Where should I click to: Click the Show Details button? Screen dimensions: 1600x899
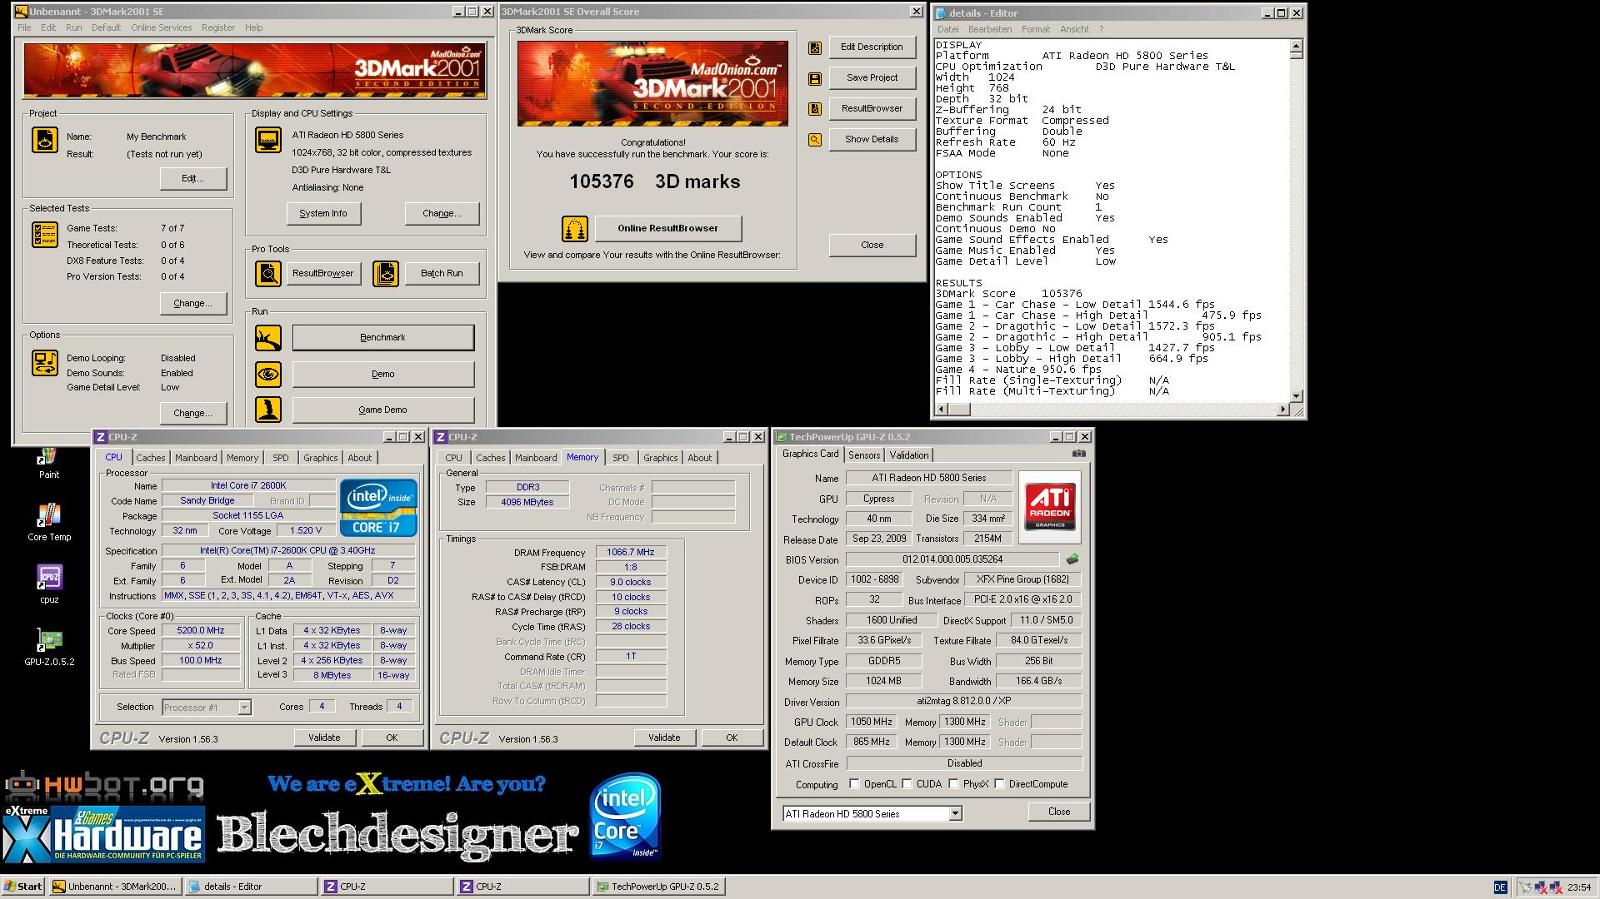click(x=872, y=139)
